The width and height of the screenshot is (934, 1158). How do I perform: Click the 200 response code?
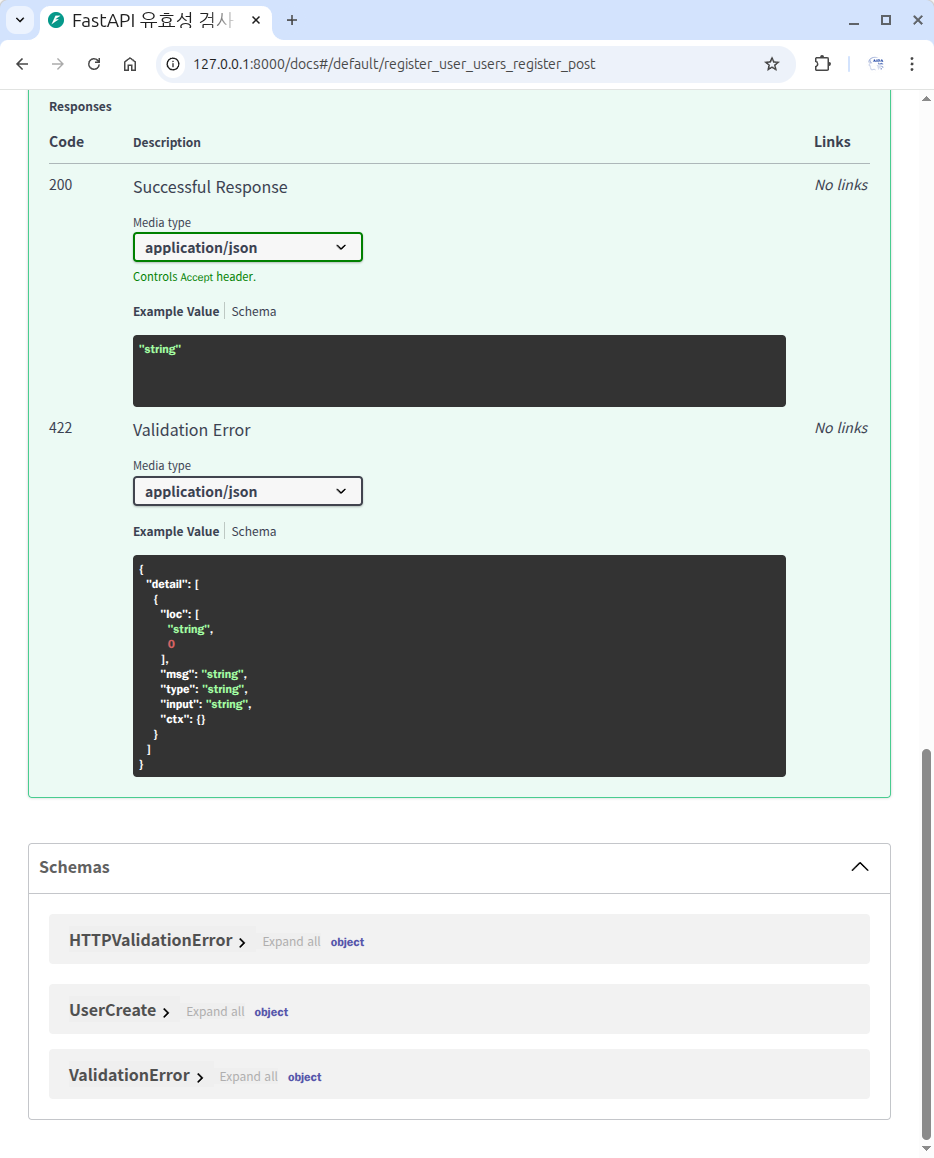pos(61,185)
